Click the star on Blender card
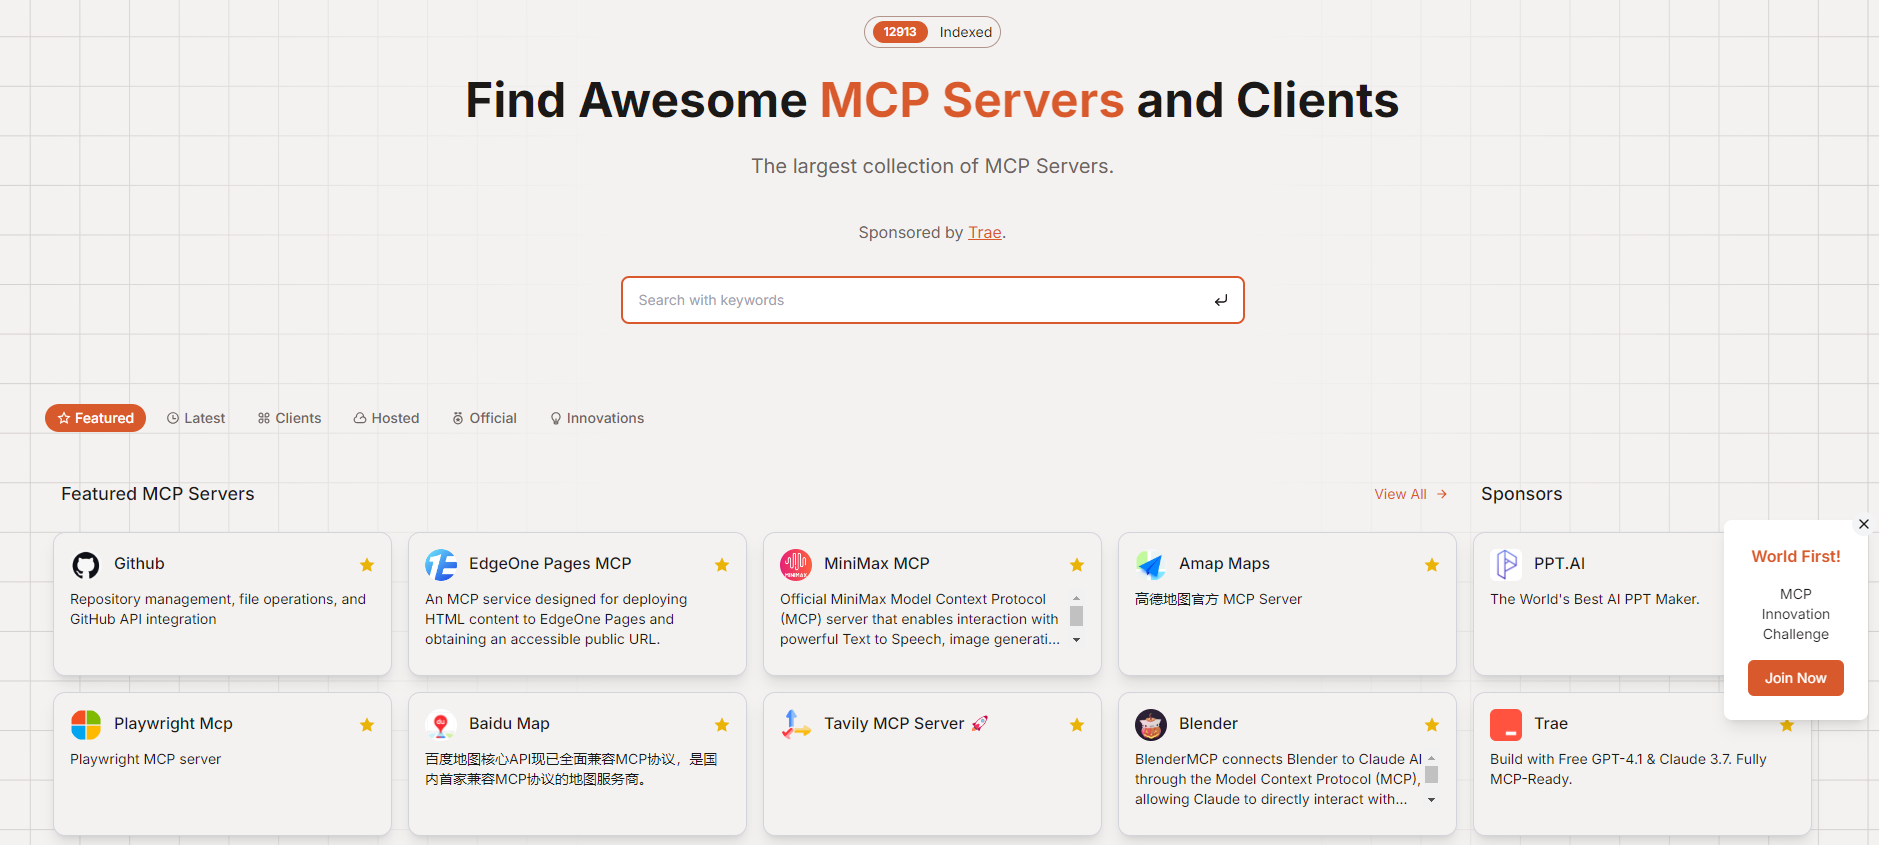Image resolution: width=1879 pixels, height=845 pixels. click(1432, 725)
